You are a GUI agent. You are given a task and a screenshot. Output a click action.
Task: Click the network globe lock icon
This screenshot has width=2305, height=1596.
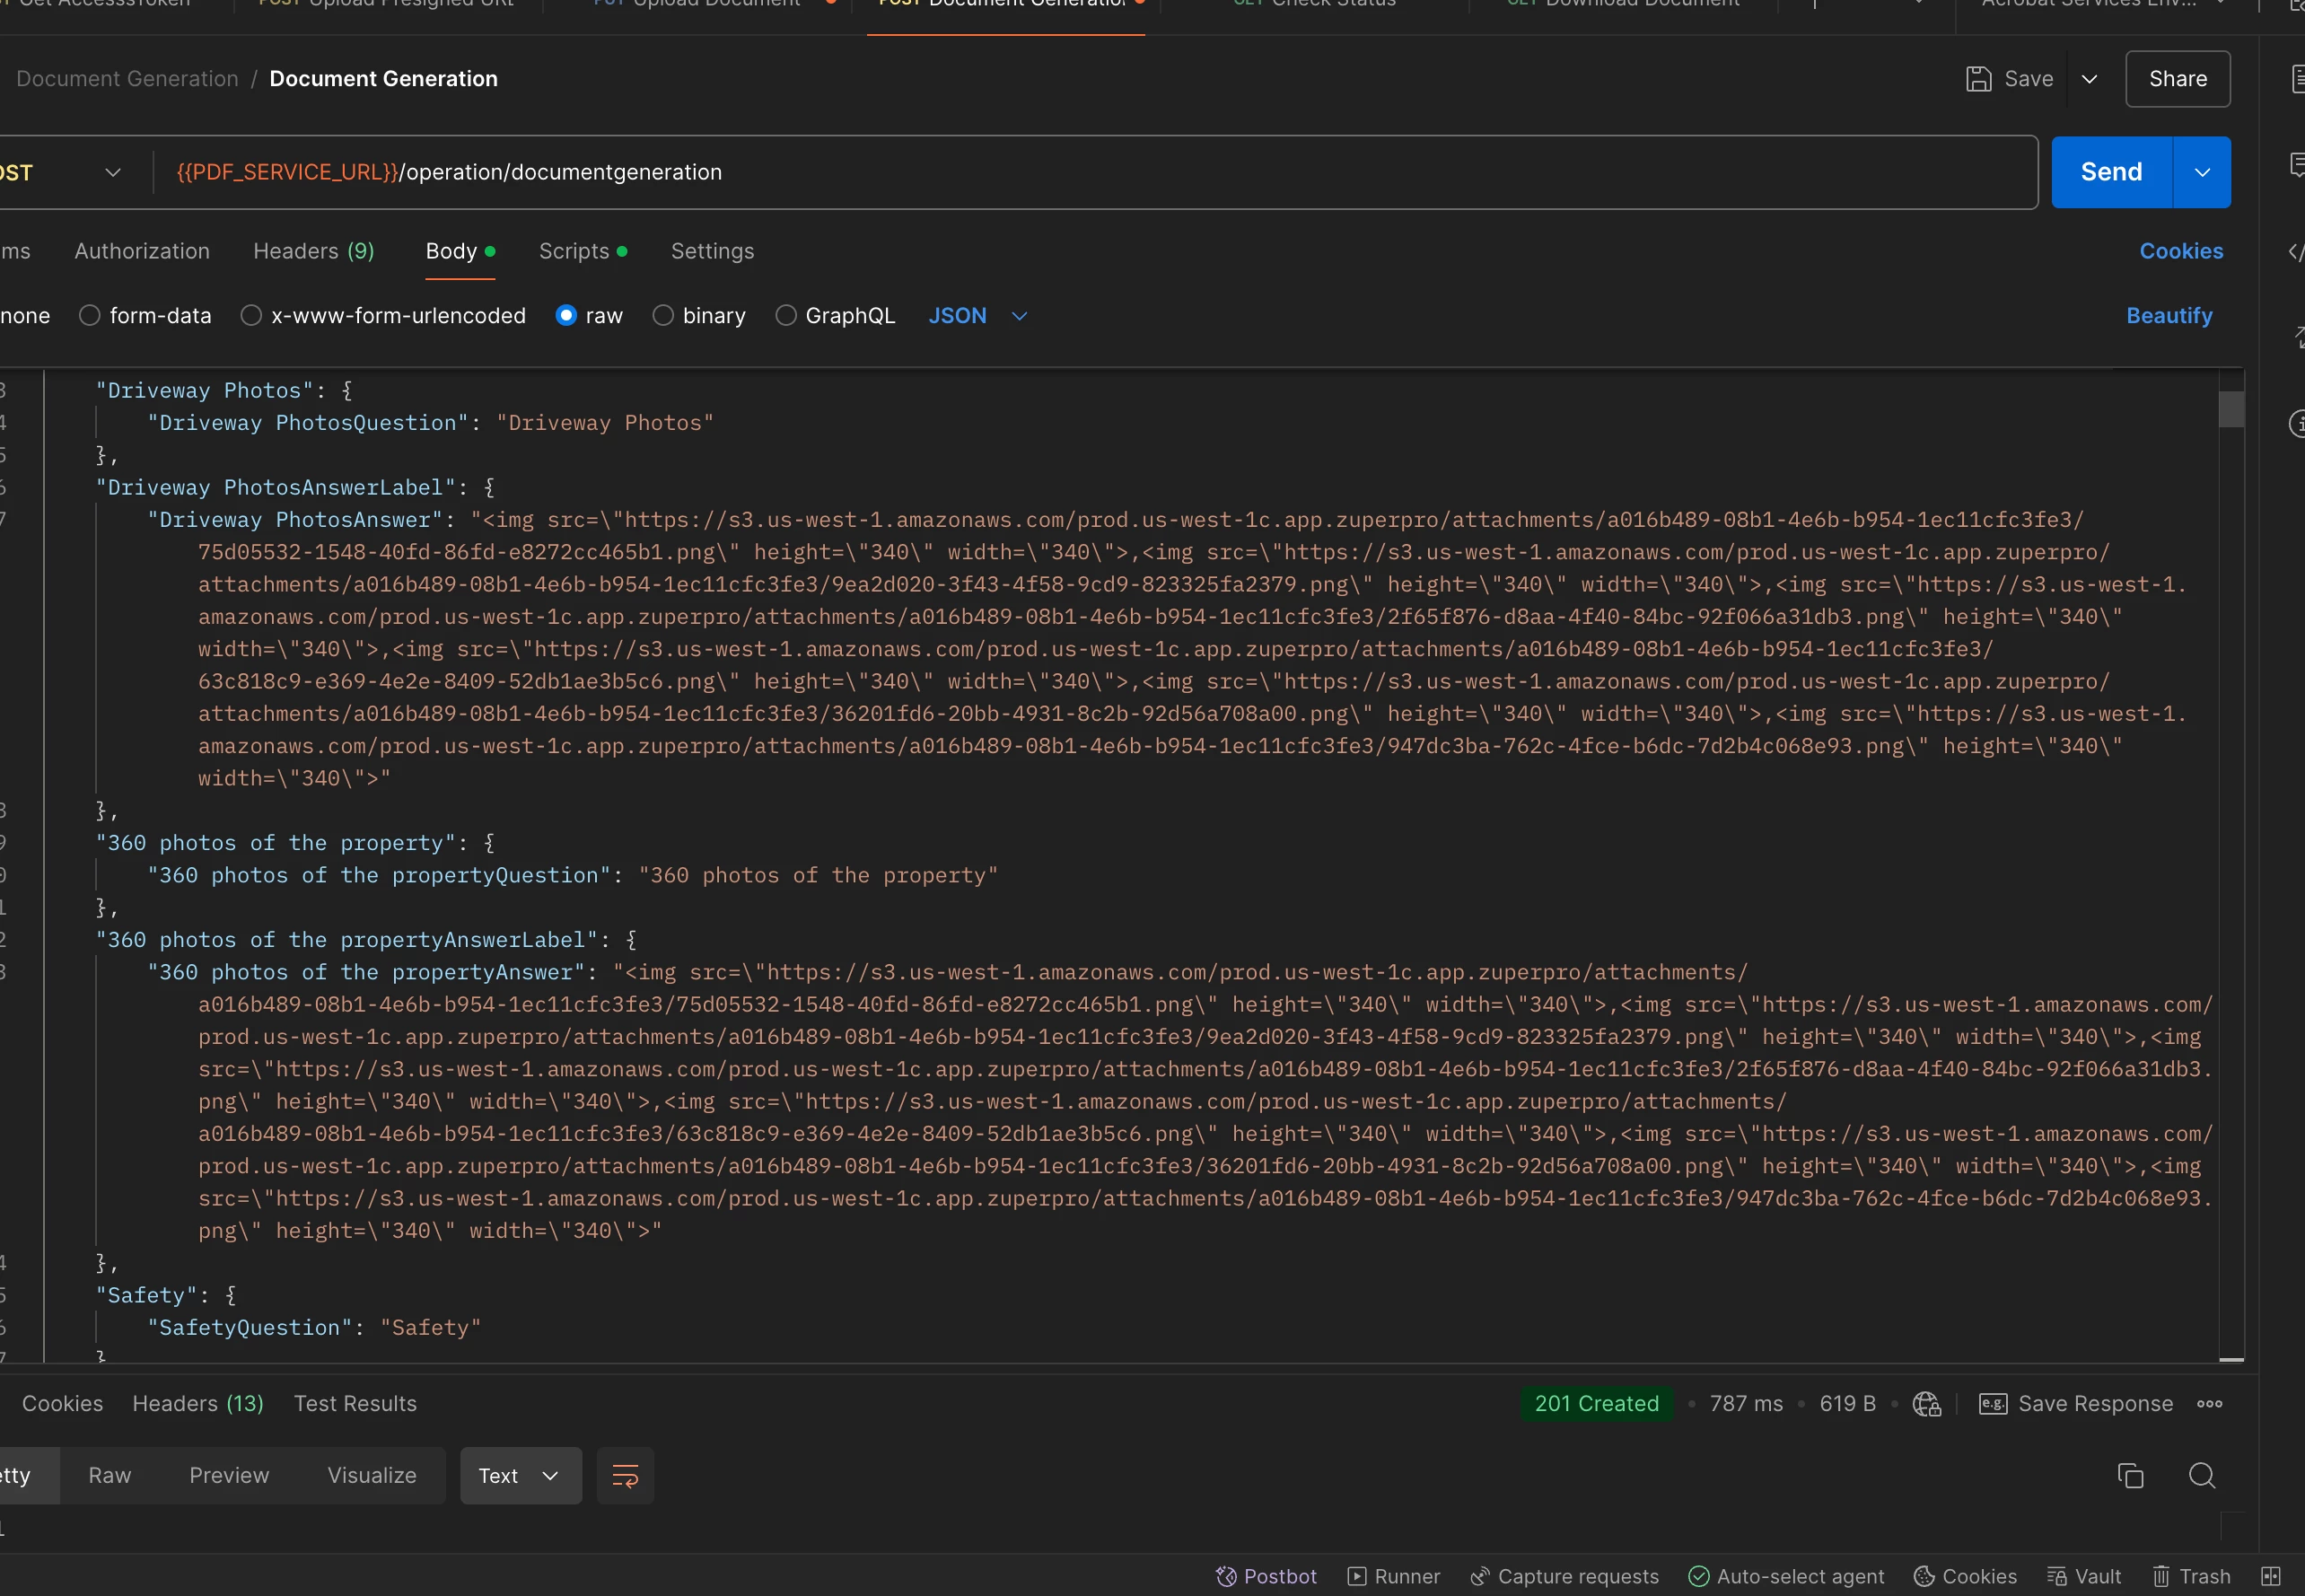(x=1926, y=1404)
